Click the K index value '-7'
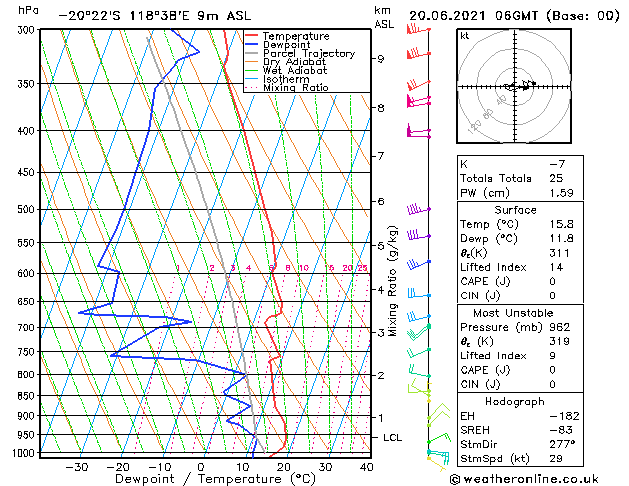 [x=557, y=164]
